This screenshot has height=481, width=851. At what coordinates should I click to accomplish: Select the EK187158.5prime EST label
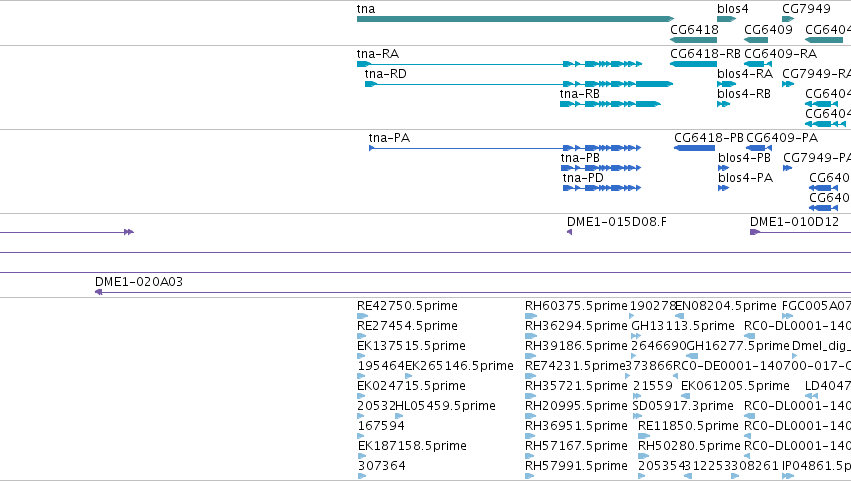click(412, 446)
